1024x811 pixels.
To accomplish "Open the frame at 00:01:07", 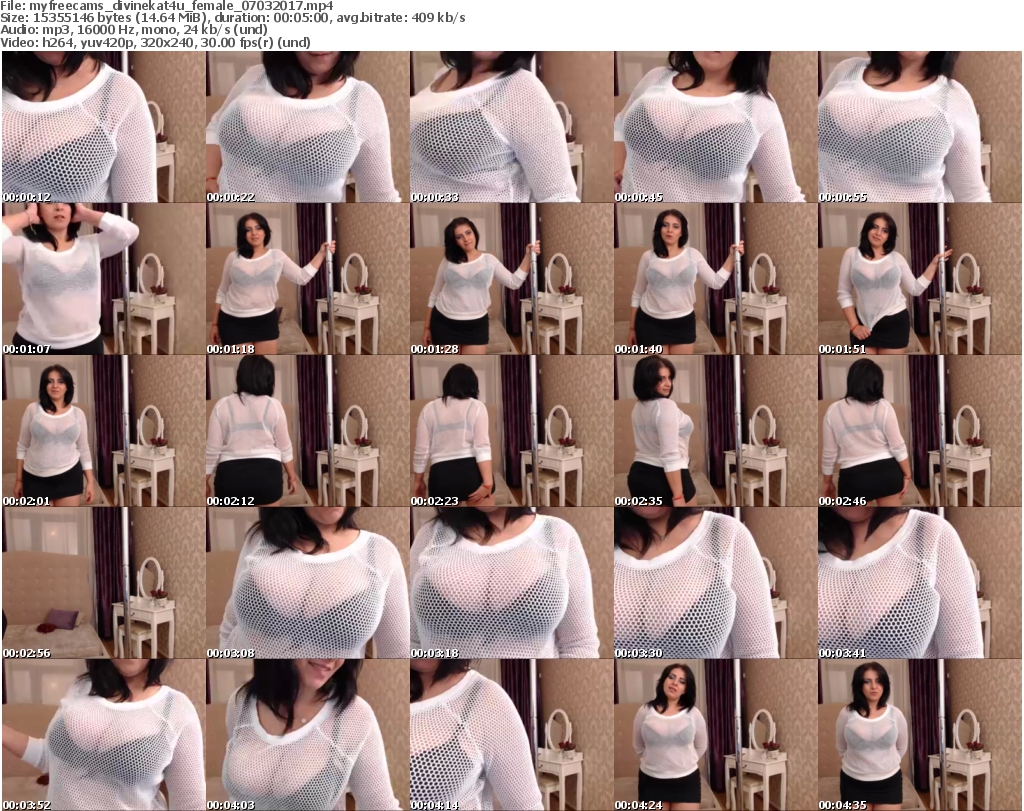I will pyautogui.click(x=103, y=279).
